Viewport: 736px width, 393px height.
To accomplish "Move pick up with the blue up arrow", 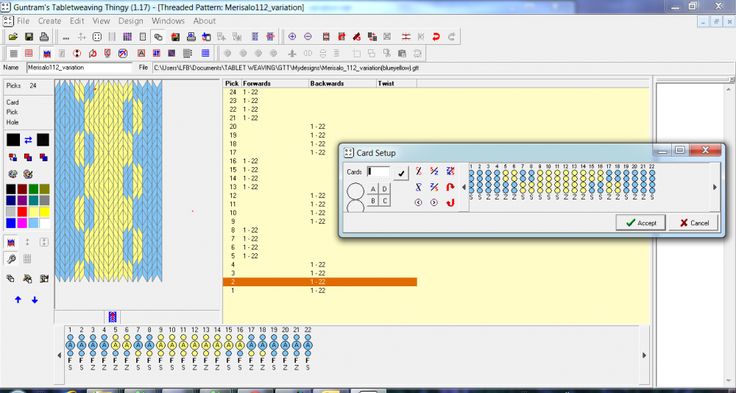I will click(18, 300).
